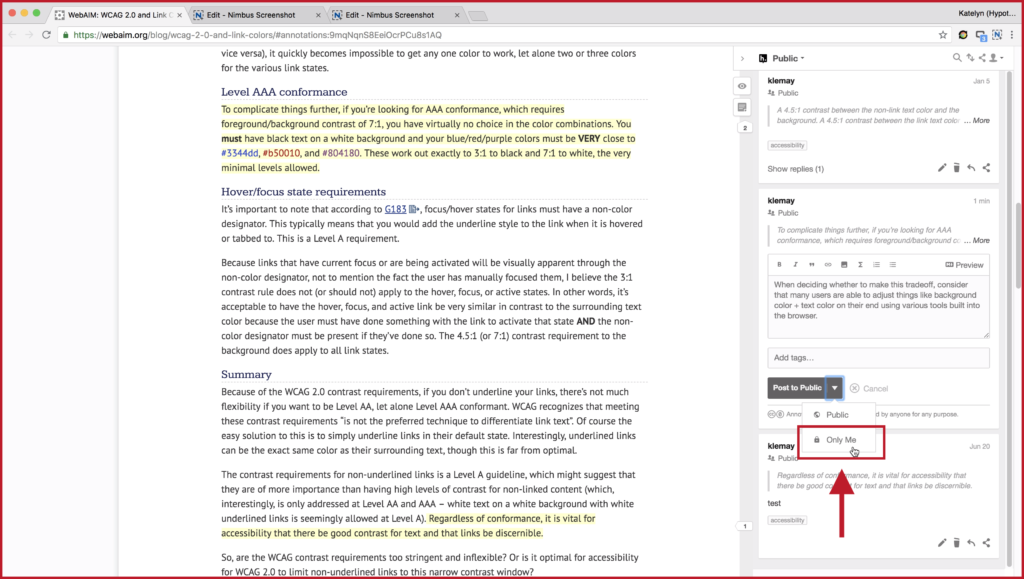Viewport: 1024px width, 579px height.
Task: Edit the Jun 20 annotation with the pencil
Action: click(x=942, y=543)
